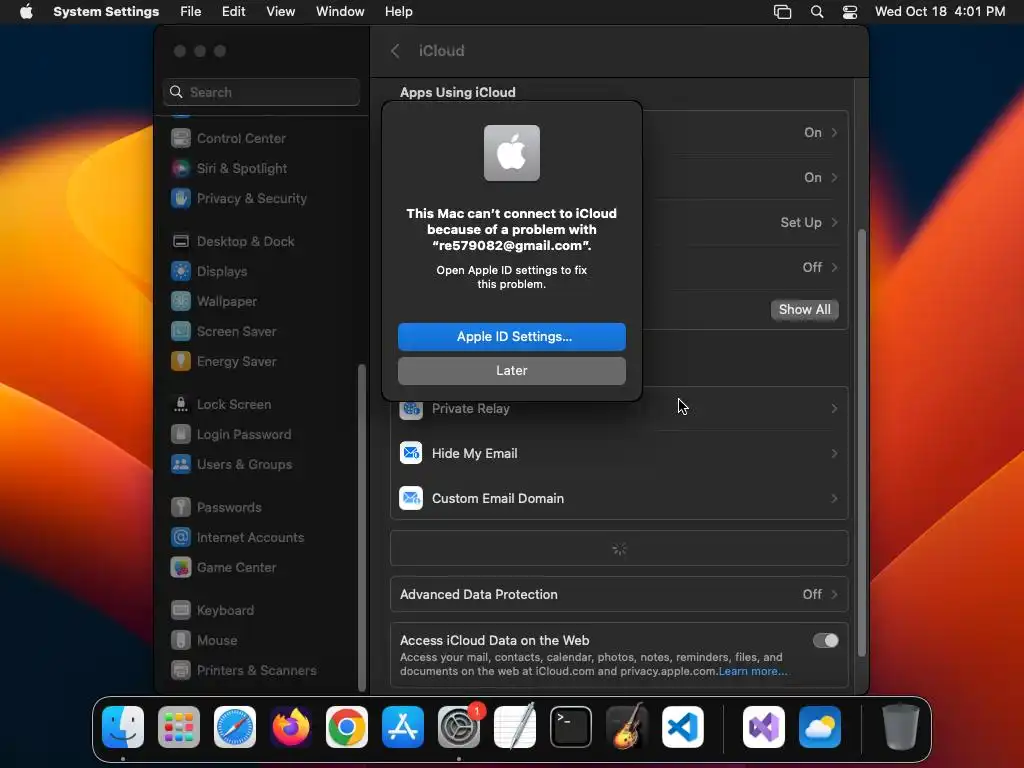Open Stage Manager icon in menu bar
Screen dimensions: 1024x768
pyautogui.click(x=782, y=12)
